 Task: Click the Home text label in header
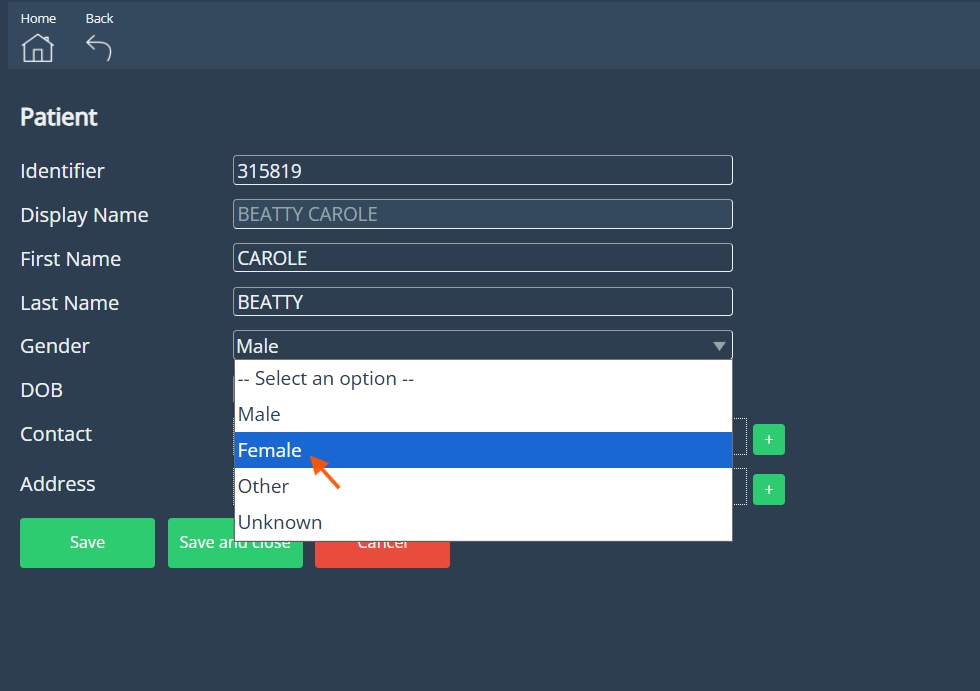coord(38,19)
